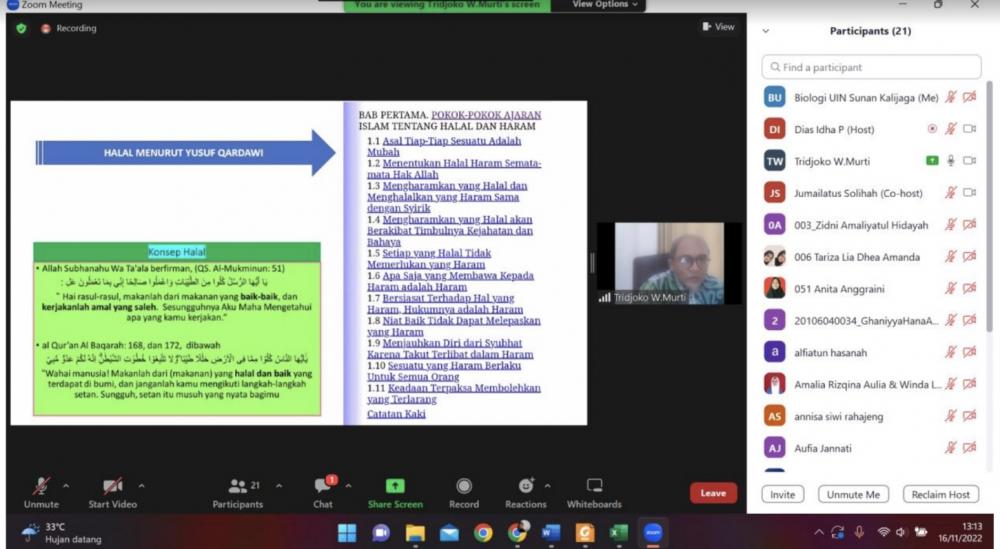Start recording with the Record icon
1000x549 pixels.
(x=464, y=487)
